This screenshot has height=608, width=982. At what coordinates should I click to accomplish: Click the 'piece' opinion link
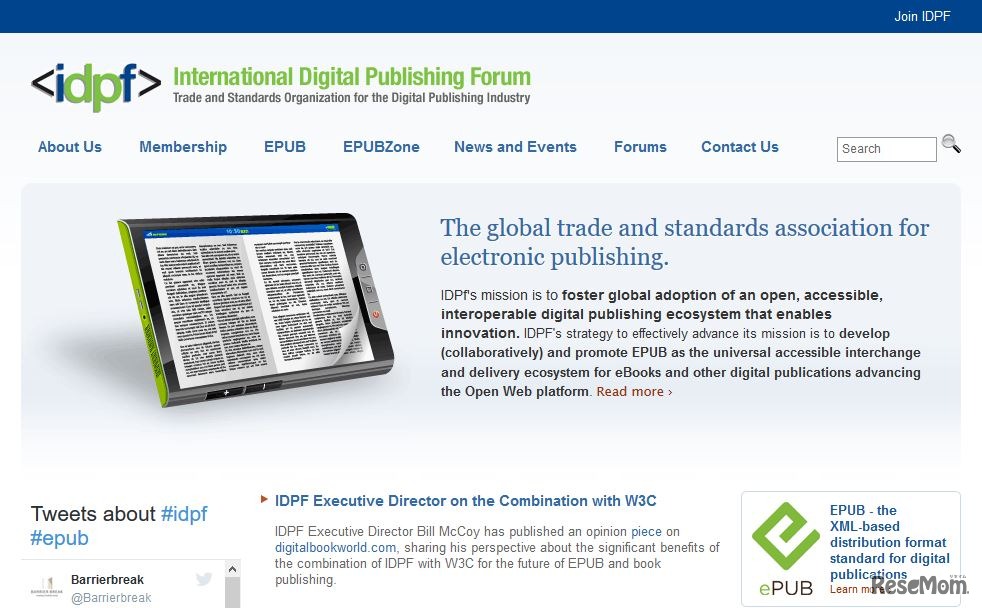point(646,532)
